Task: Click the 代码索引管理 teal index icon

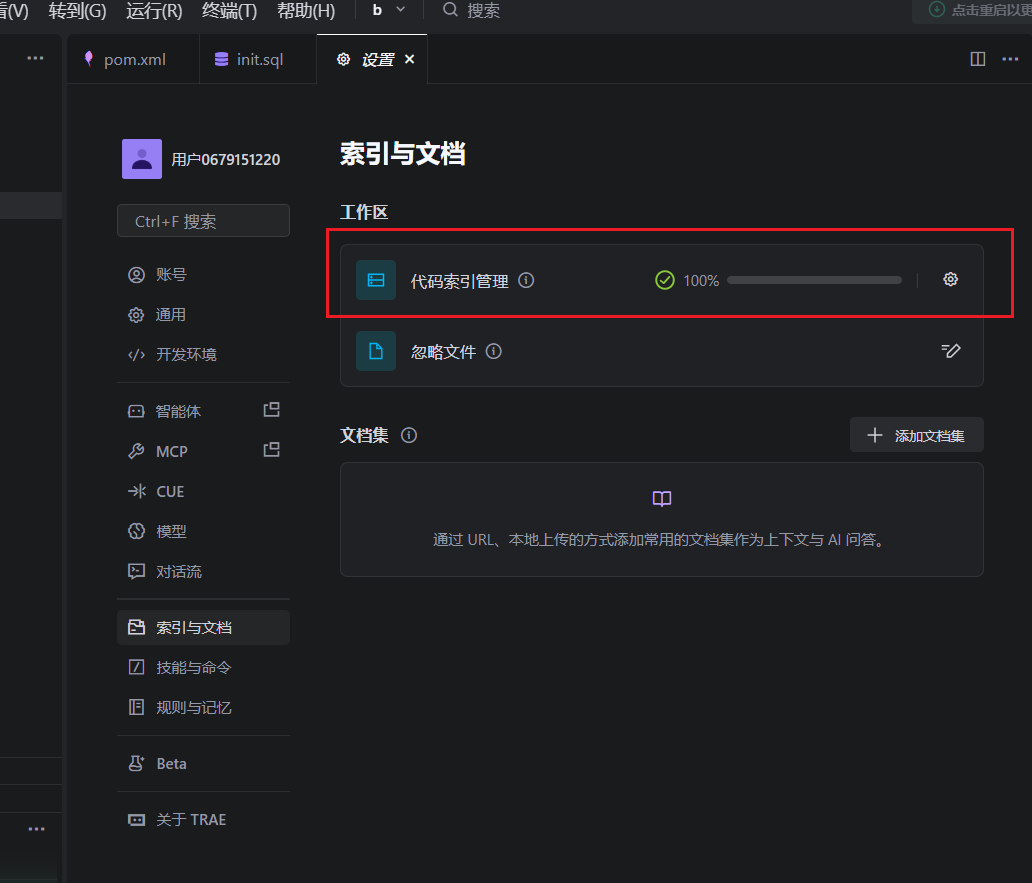Action: pyautogui.click(x=376, y=280)
